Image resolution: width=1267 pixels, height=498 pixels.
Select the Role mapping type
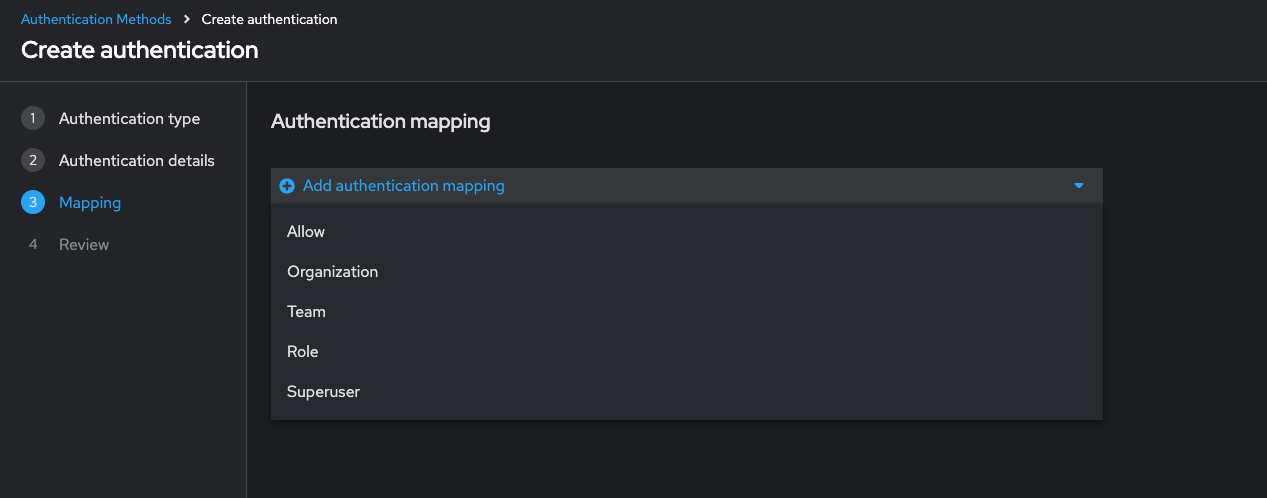302,352
